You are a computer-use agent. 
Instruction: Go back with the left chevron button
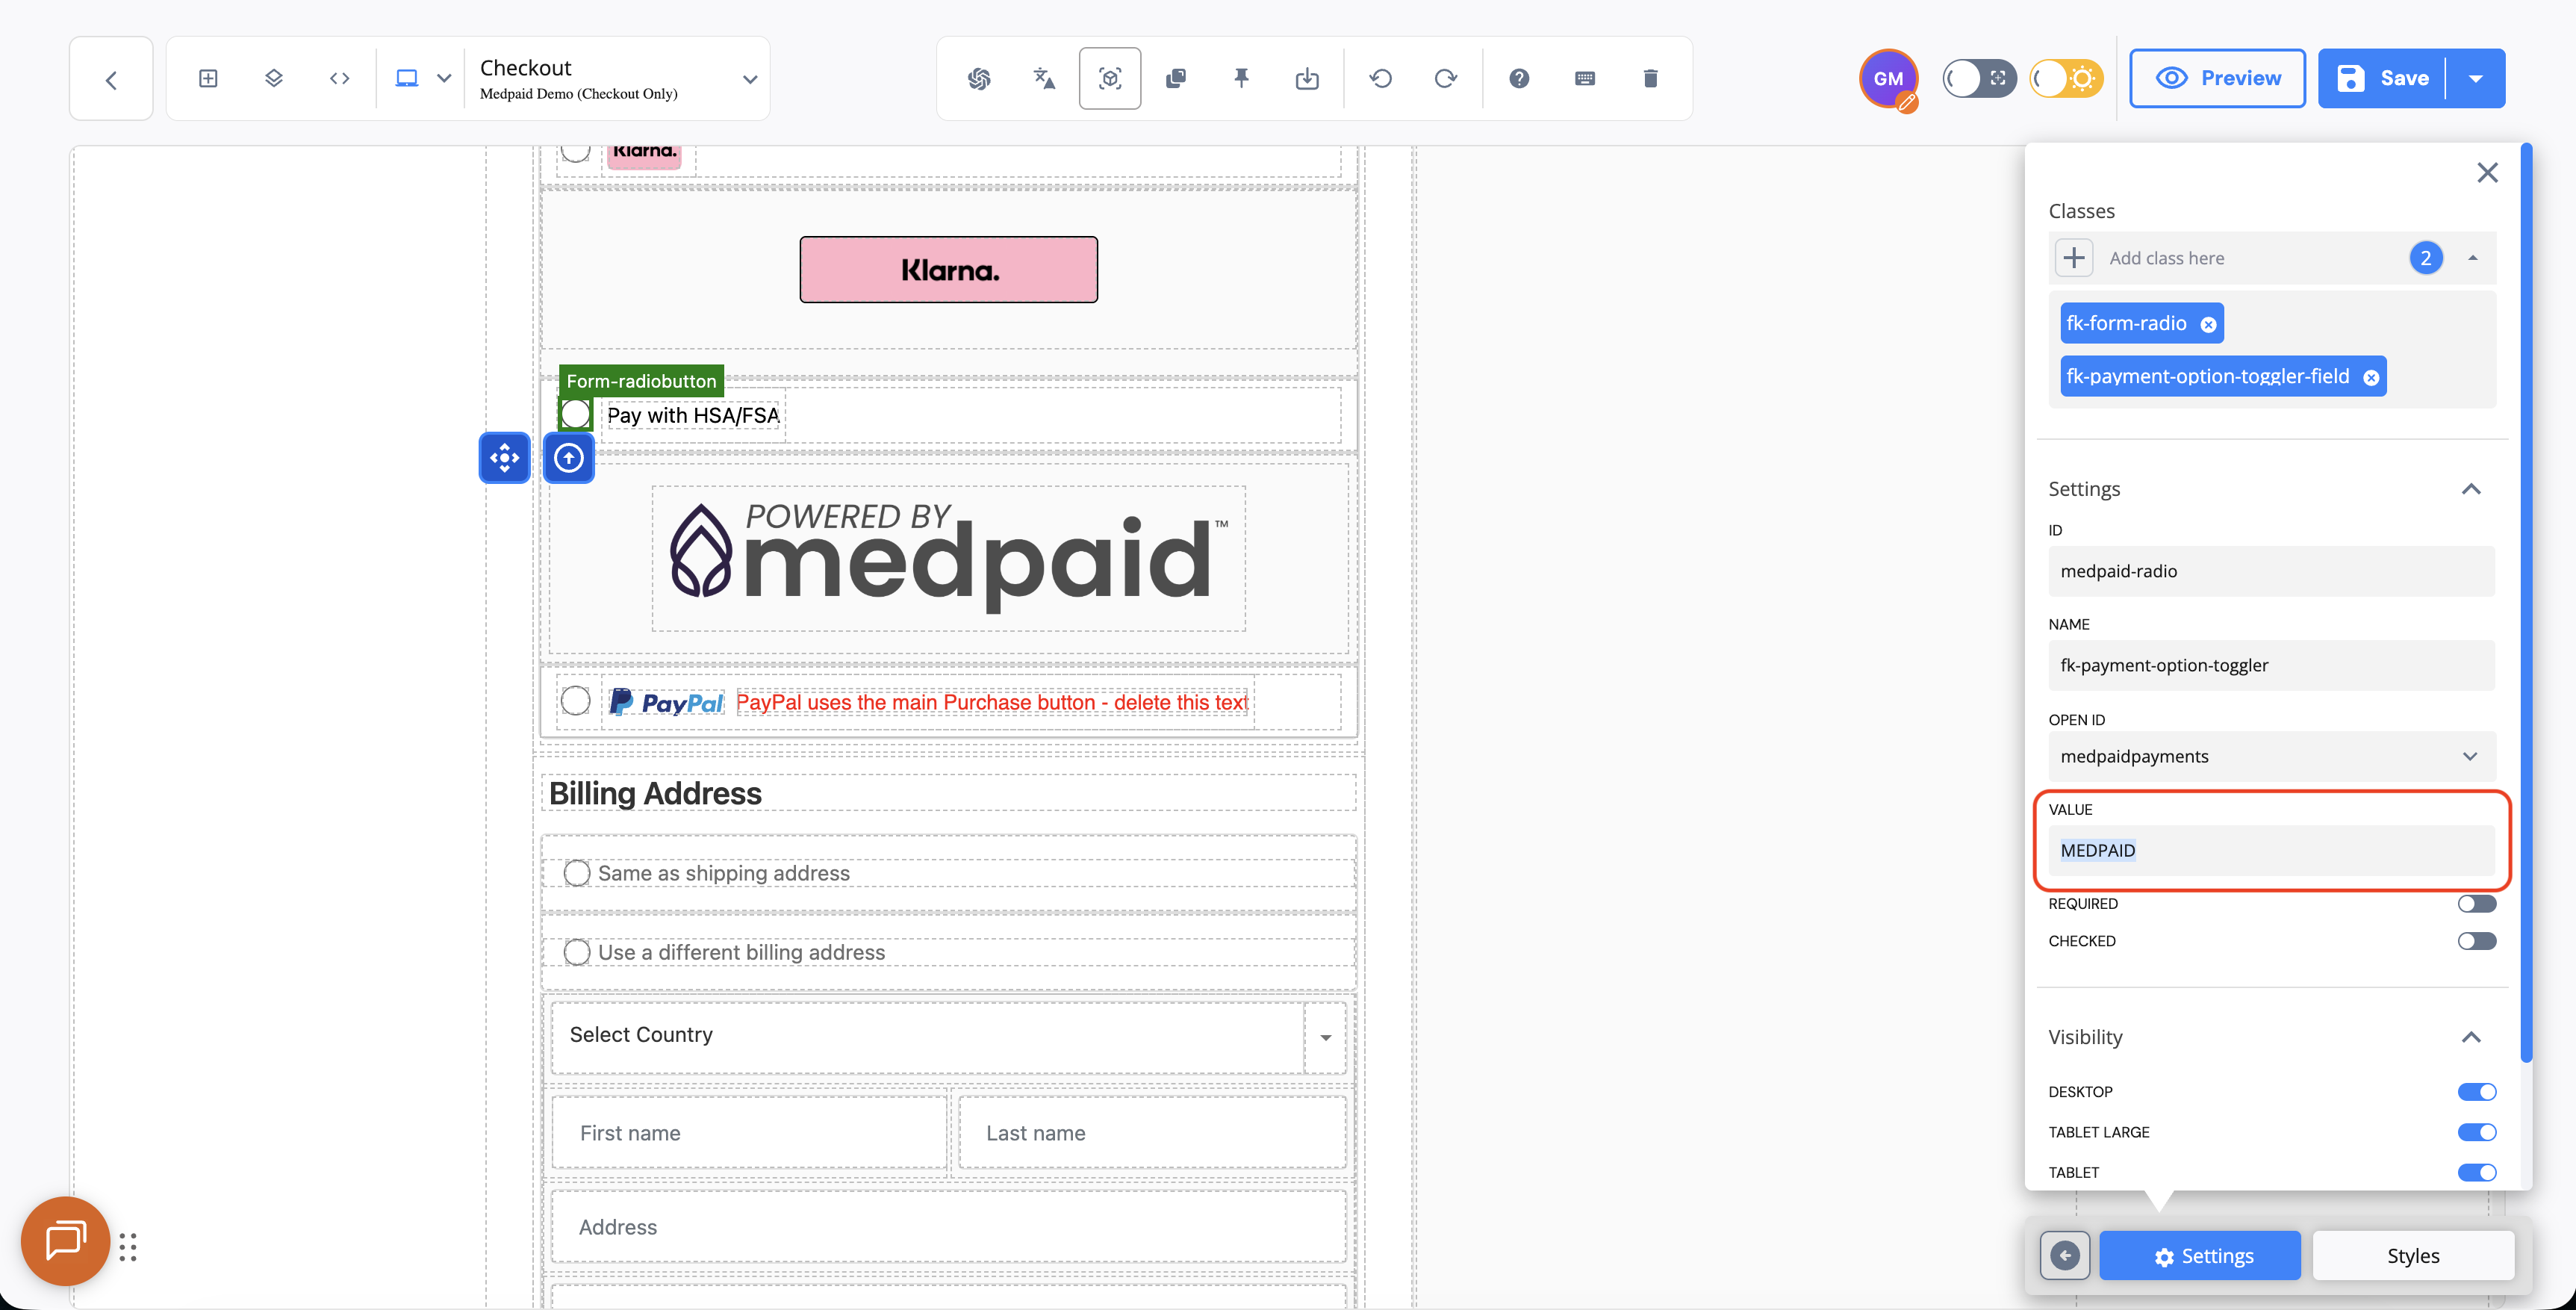[111, 79]
